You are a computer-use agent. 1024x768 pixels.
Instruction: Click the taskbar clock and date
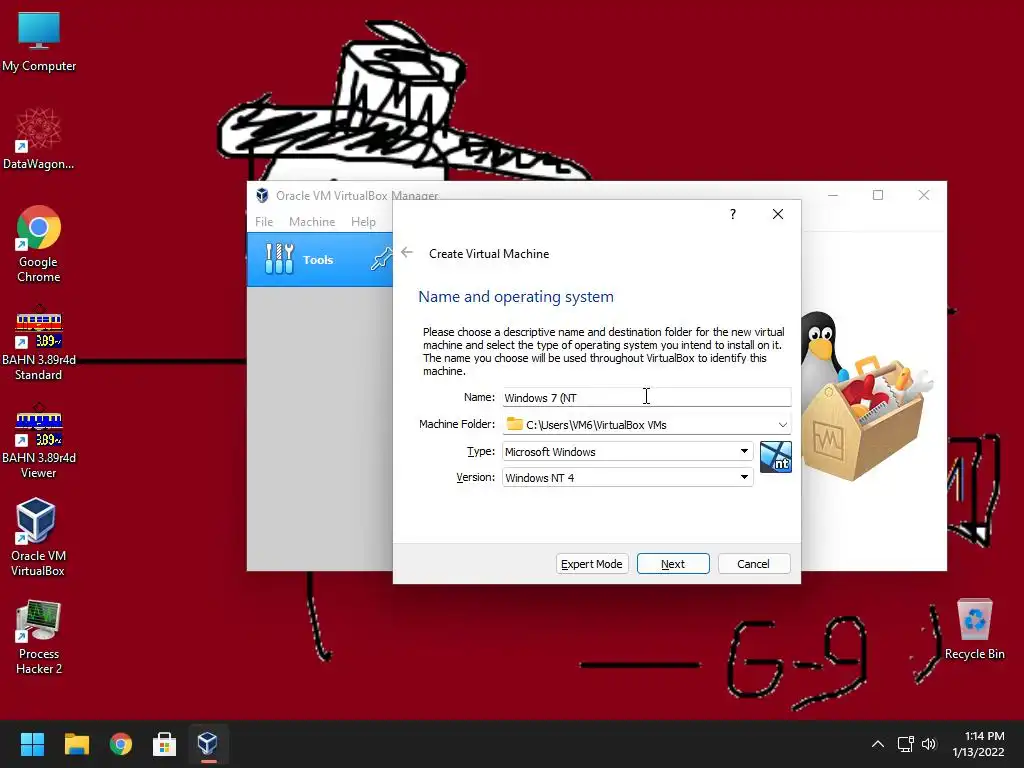click(x=978, y=744)
